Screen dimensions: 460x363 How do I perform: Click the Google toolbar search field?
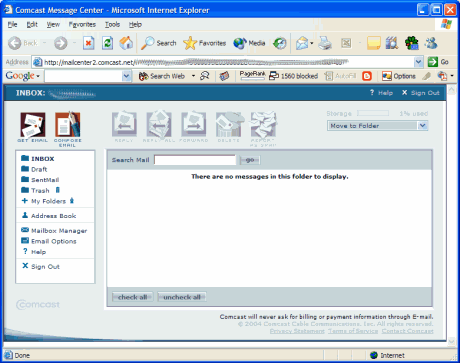point(84,76)
